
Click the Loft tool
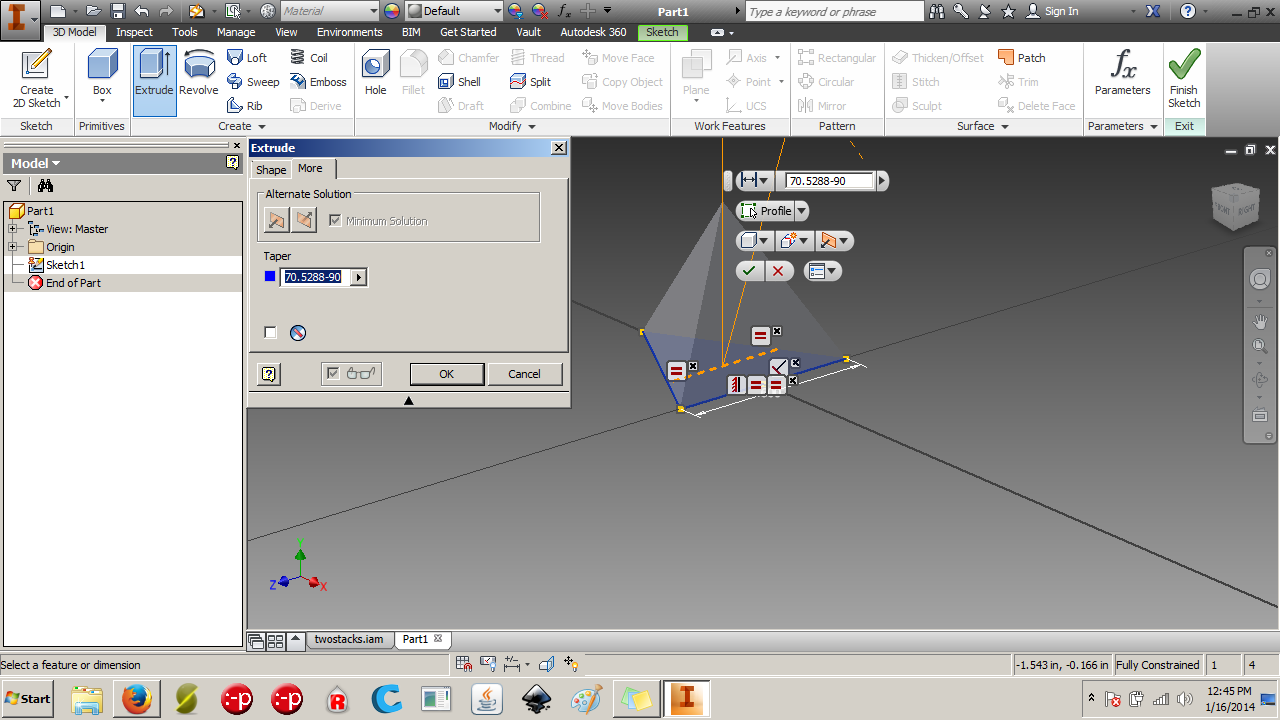point(249,57)
